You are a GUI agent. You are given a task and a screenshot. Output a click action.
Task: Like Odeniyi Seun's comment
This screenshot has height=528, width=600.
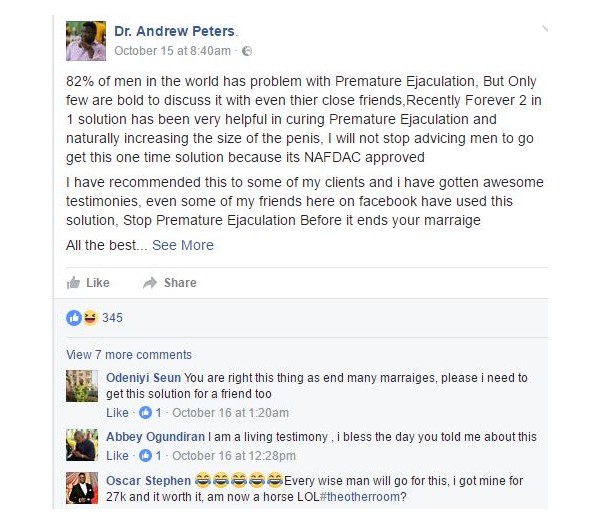117,412
